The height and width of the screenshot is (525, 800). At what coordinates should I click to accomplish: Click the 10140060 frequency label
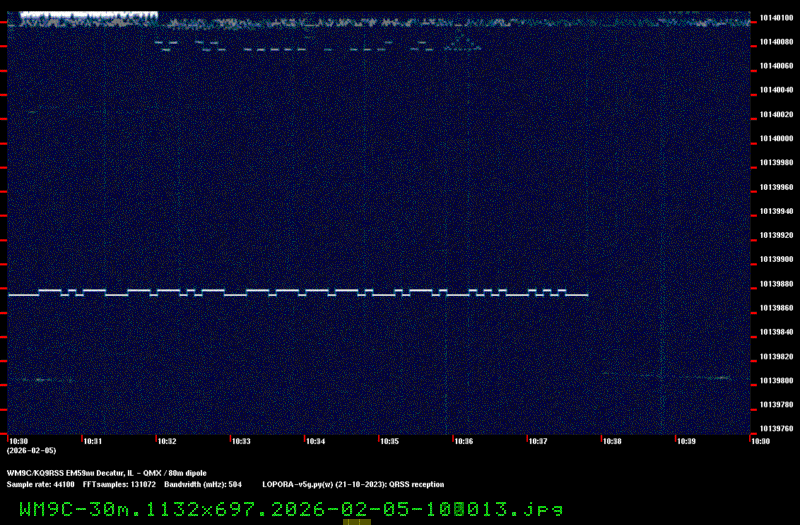coord(776,66)
